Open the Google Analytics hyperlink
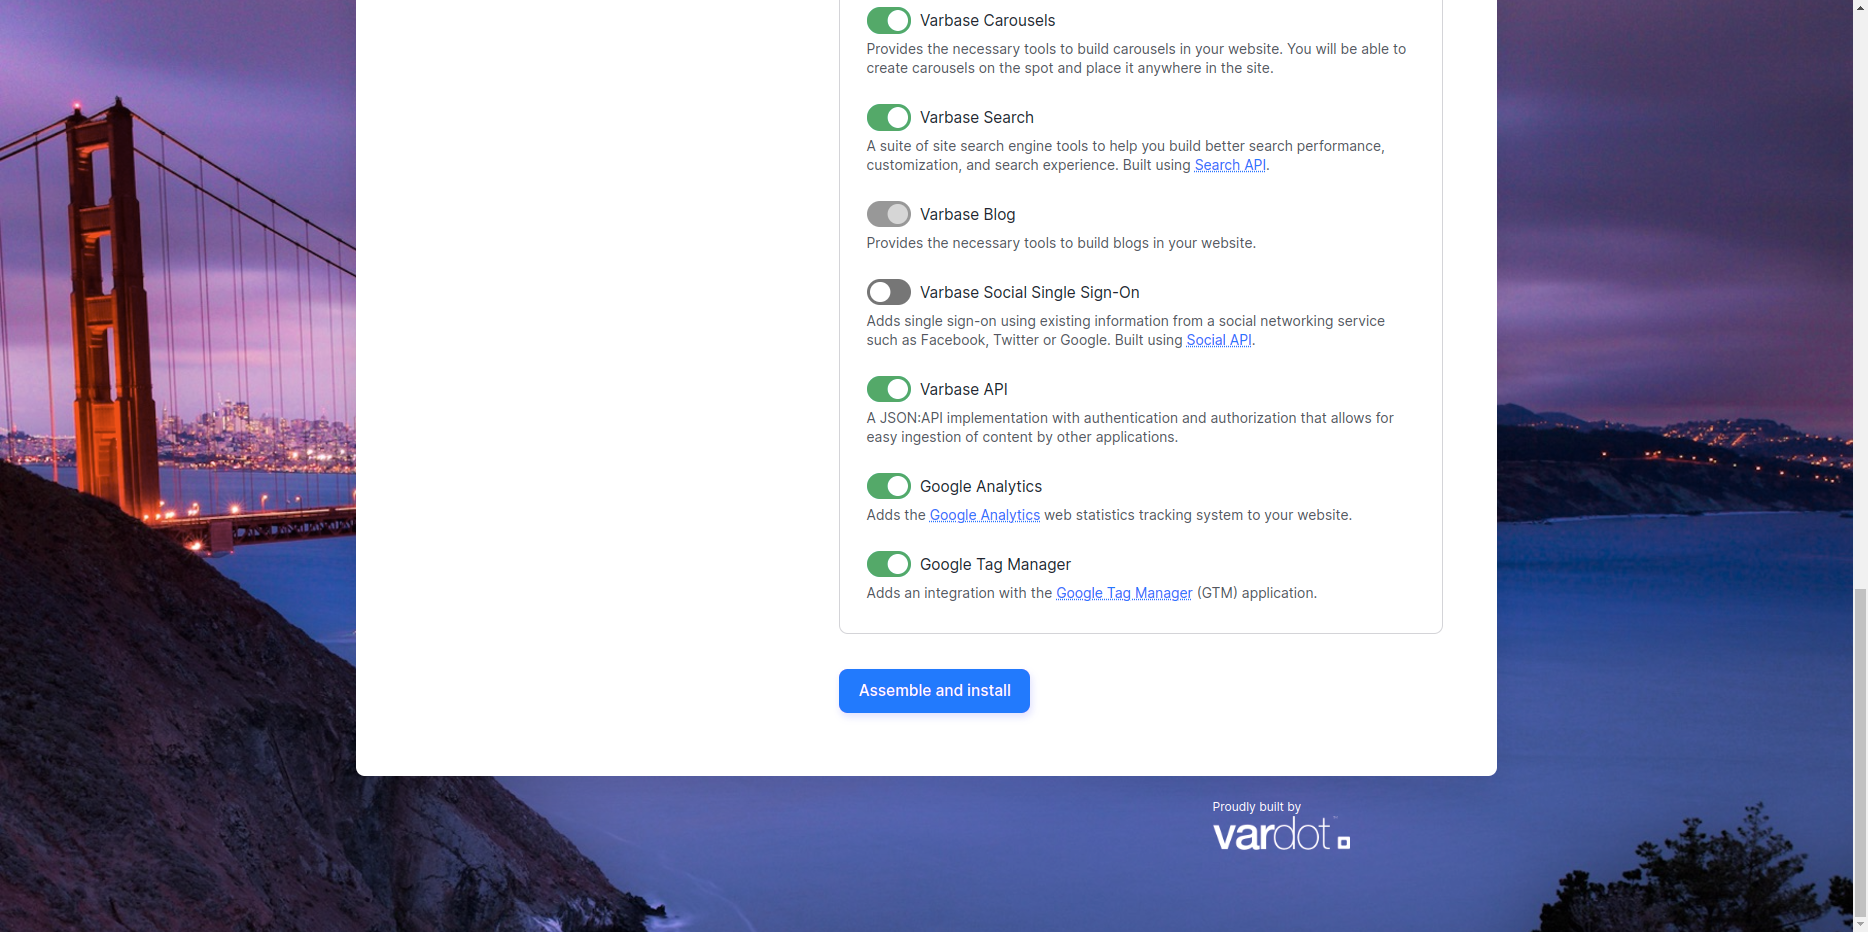This screenshot has width=1868, height=932. [985, 515]
